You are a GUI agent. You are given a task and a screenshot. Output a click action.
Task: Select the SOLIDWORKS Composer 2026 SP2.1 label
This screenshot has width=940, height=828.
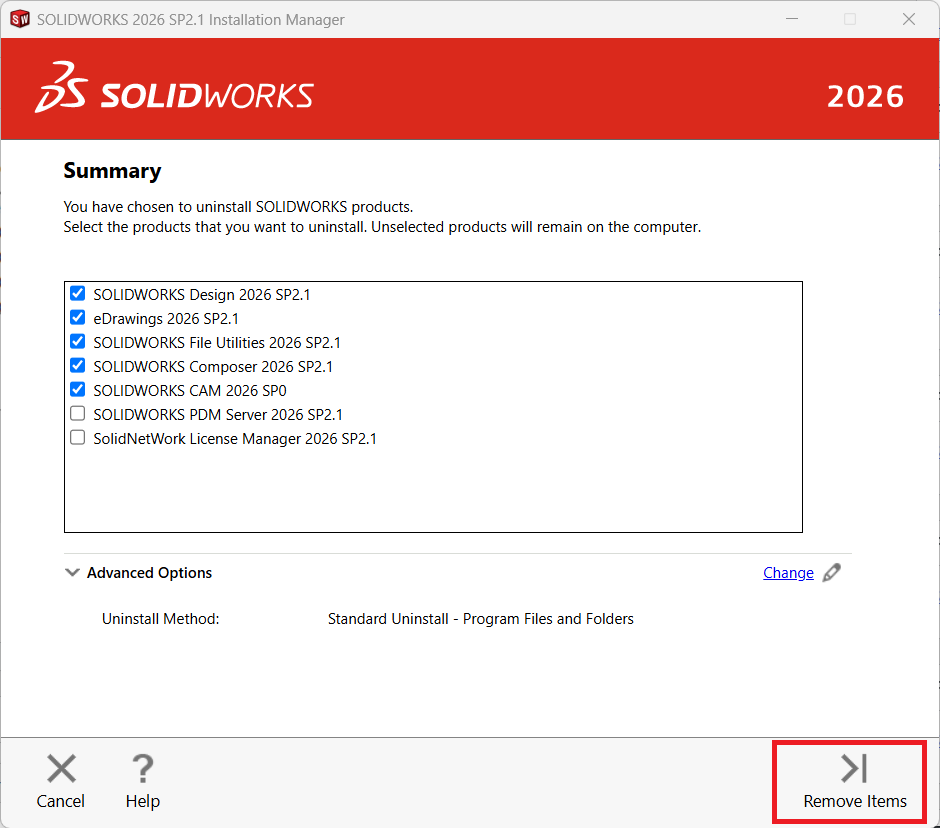click(213, 366)
